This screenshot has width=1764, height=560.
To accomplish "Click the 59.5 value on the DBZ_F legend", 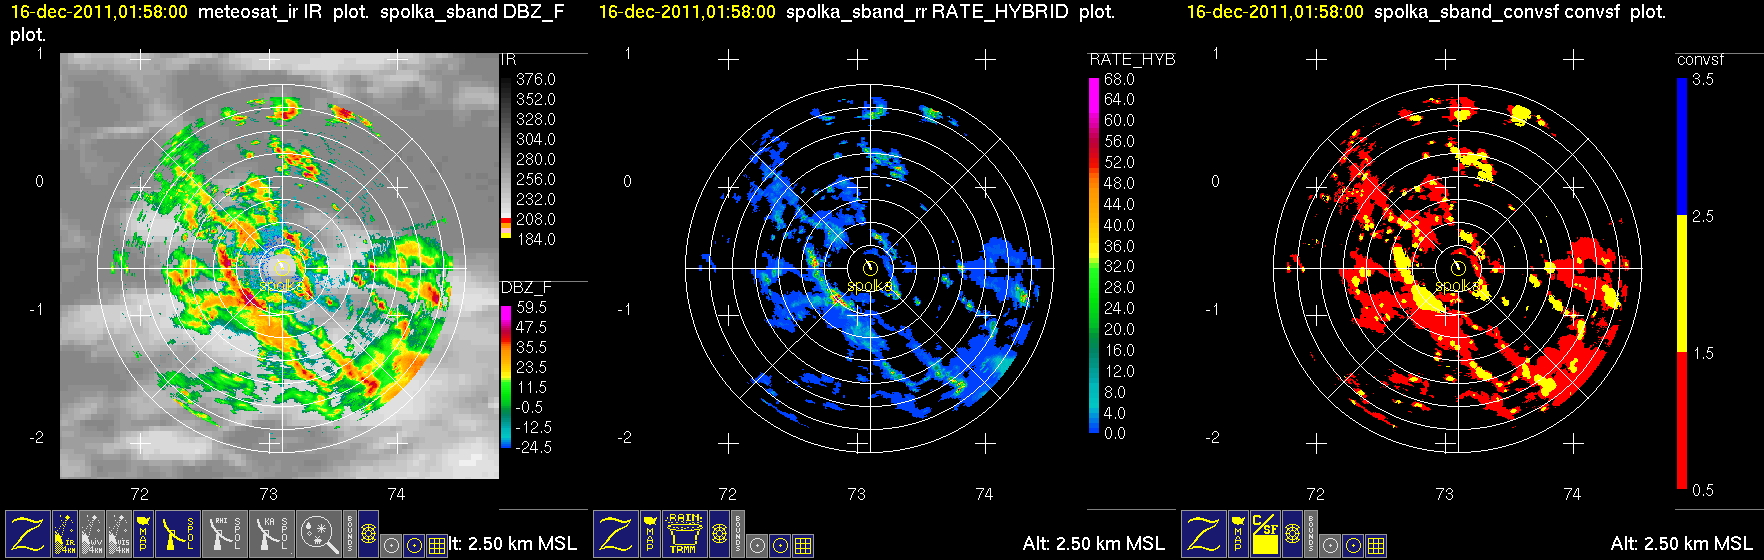I will pyautogui.click(x=531, y=307).
